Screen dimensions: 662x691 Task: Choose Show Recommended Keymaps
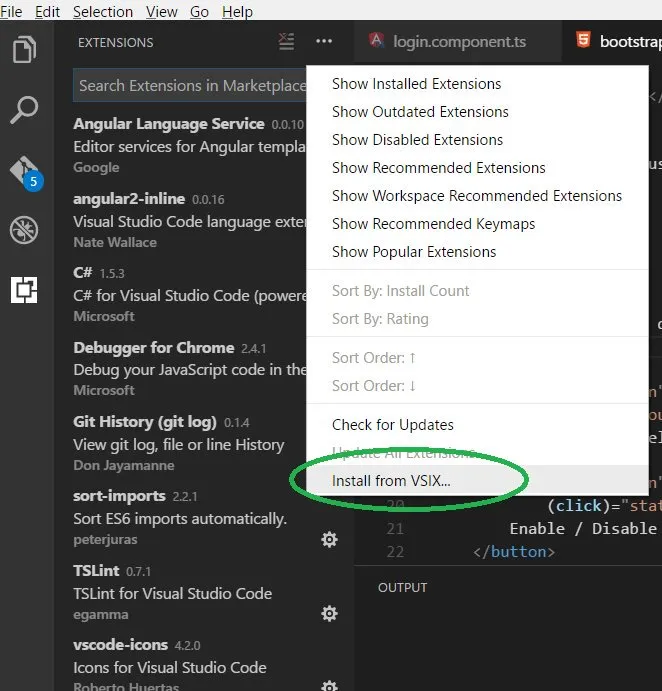477,224
